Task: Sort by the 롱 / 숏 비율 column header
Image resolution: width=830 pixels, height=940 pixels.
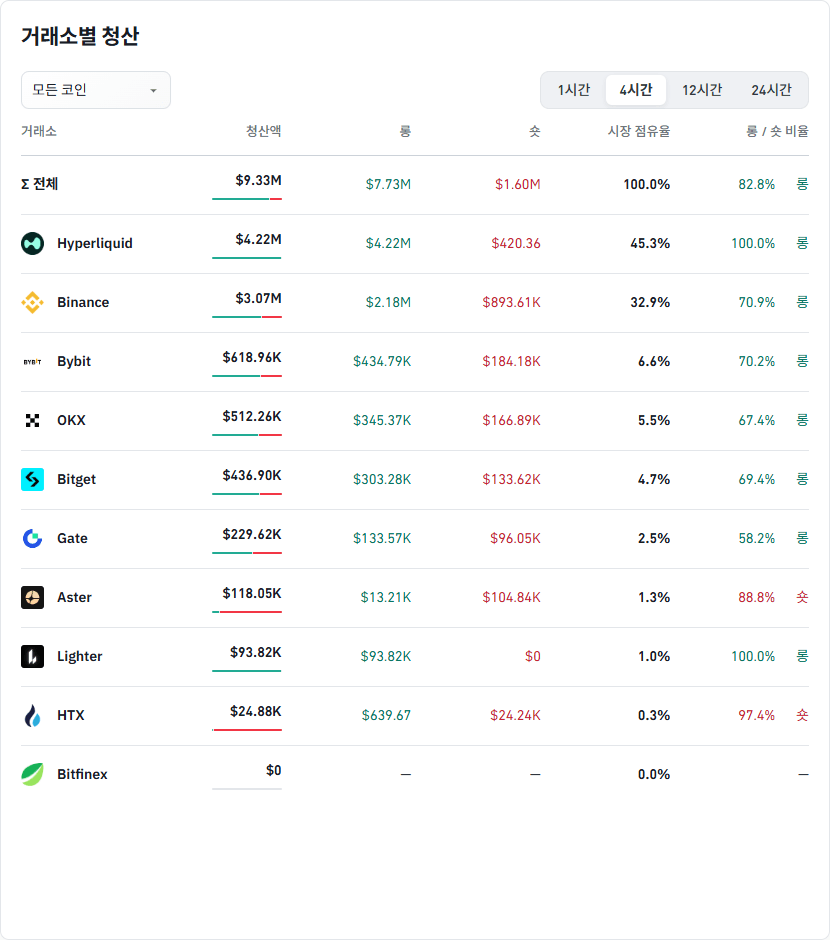Action: coord(777,131)
